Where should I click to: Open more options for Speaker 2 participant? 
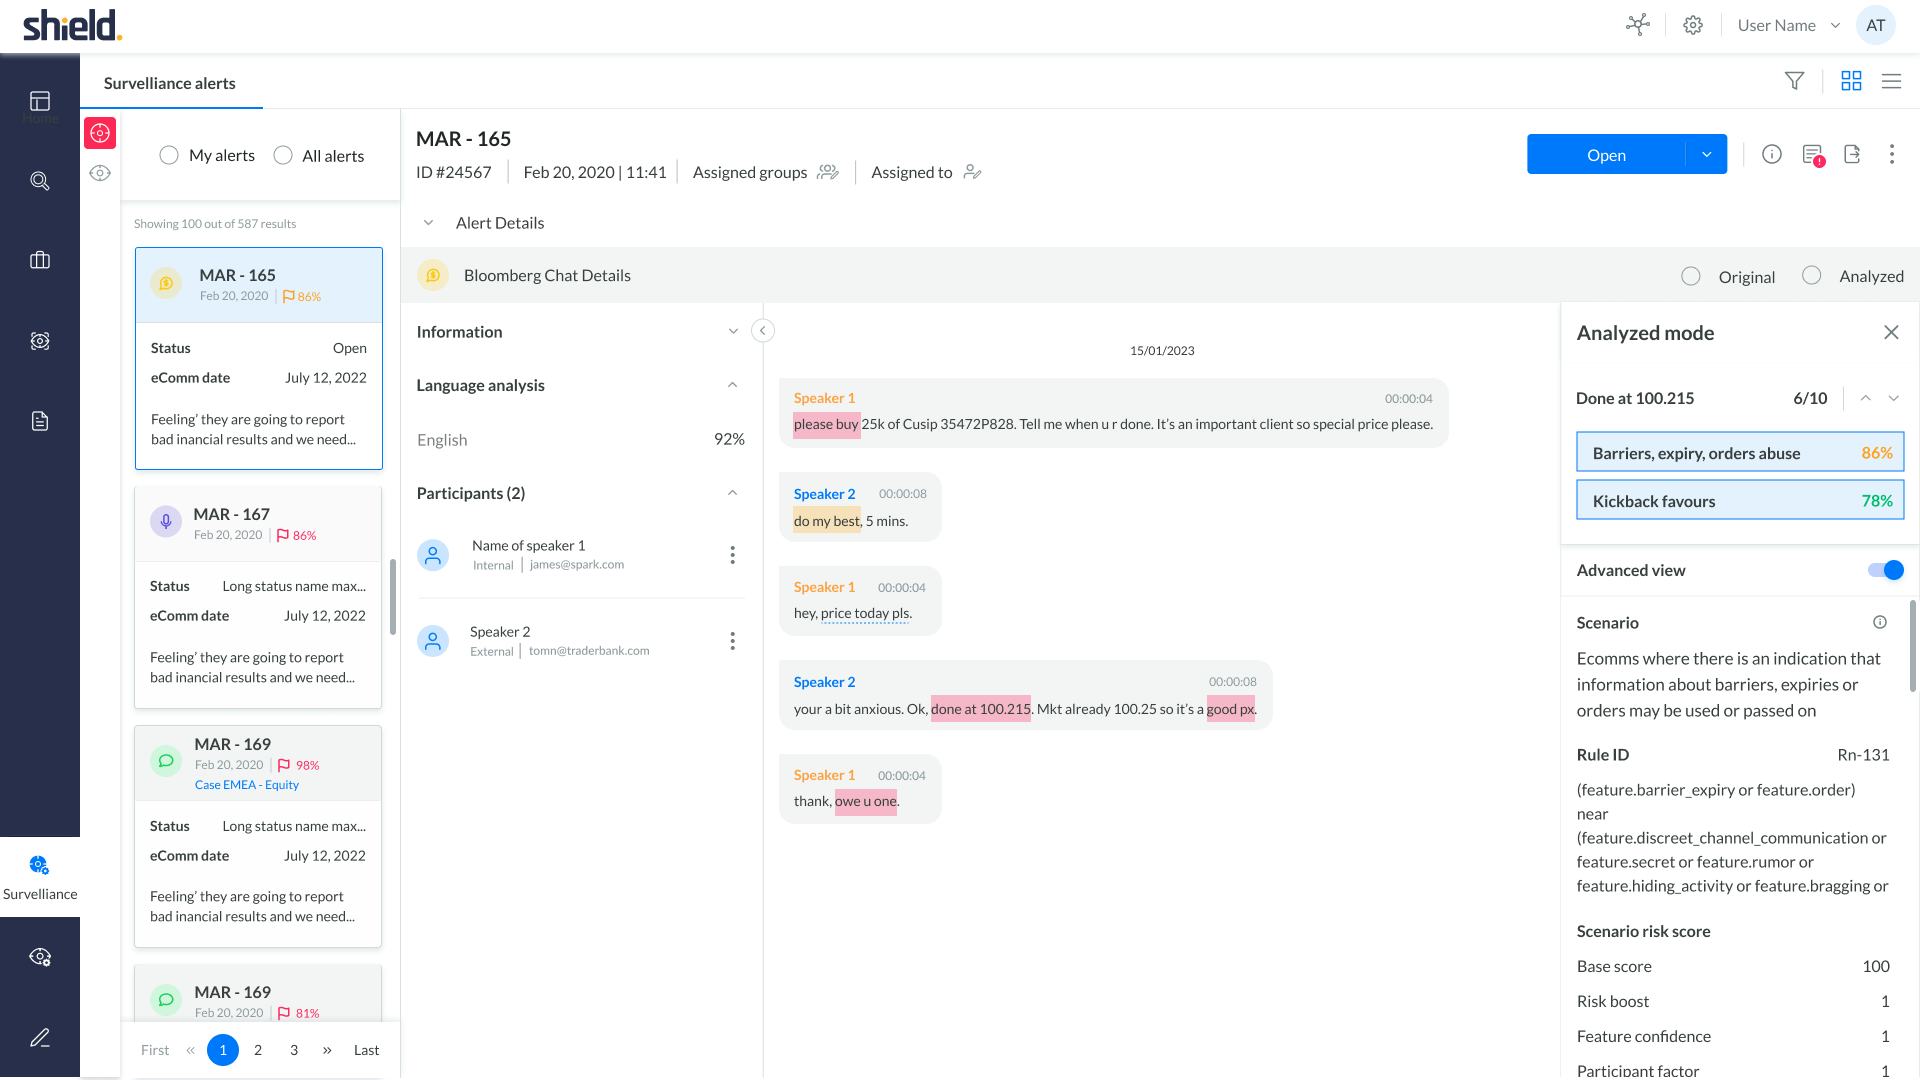[732, 641]
